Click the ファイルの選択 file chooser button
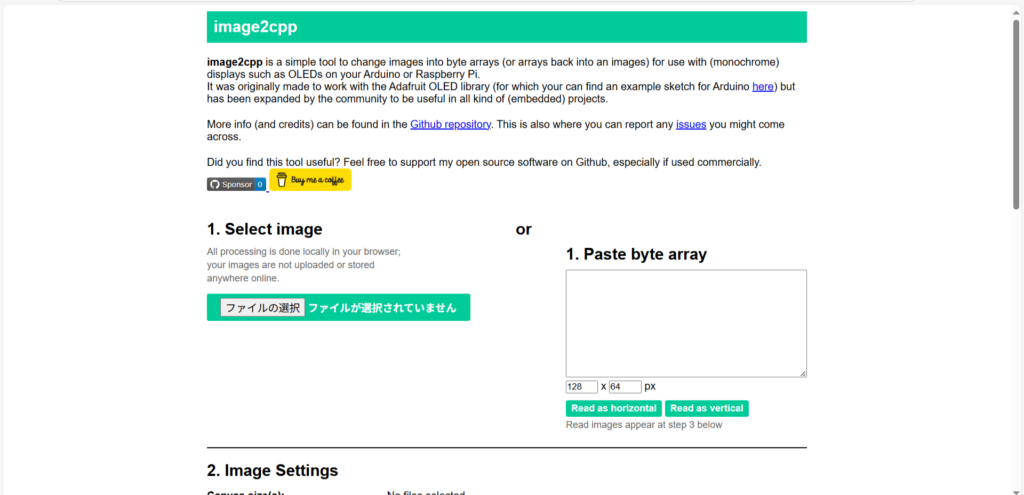1024x495 pixels. (263, 308)
